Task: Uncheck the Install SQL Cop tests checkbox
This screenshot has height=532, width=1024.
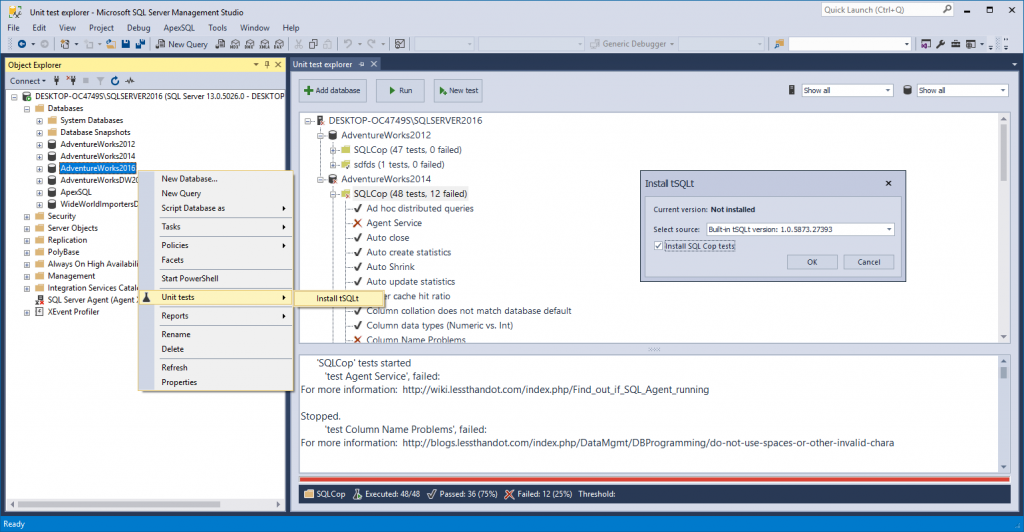Action: [x=657, y=246]
